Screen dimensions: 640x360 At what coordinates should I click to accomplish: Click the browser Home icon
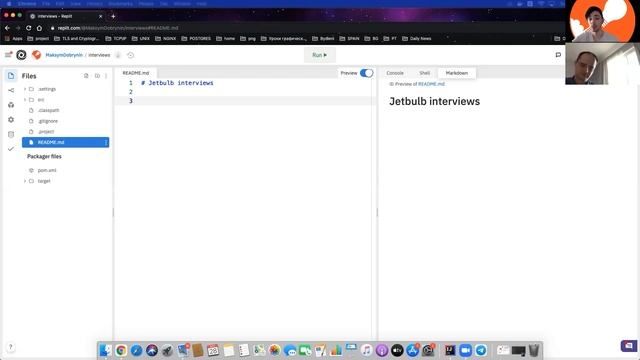tap(39, 28)
